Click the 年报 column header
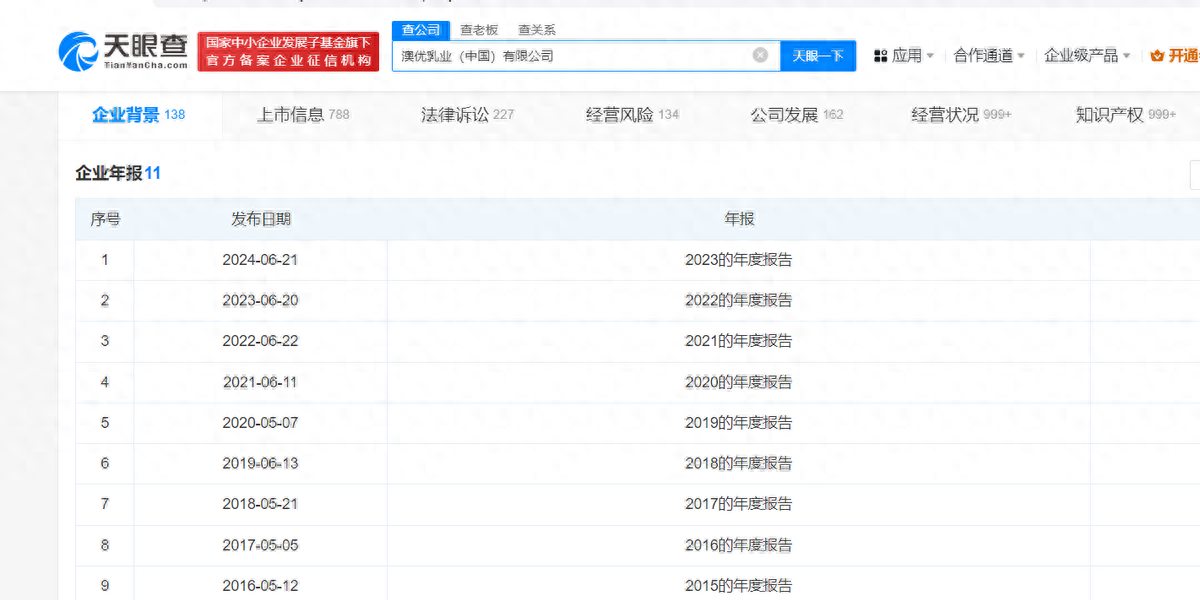The height and width of the screenshot is (600, 1200). click(739, 219)
